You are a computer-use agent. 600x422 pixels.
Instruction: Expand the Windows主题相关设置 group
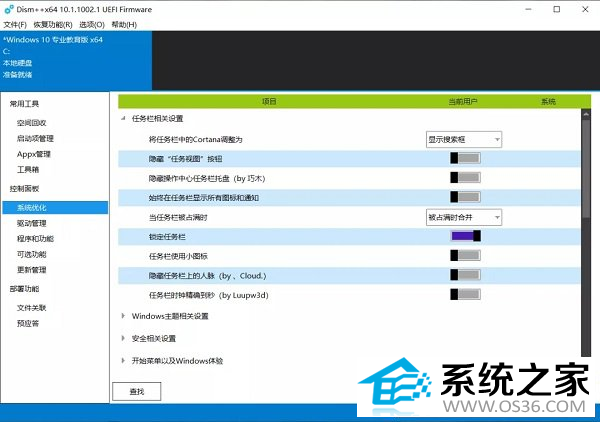click(x=123, y=316)
